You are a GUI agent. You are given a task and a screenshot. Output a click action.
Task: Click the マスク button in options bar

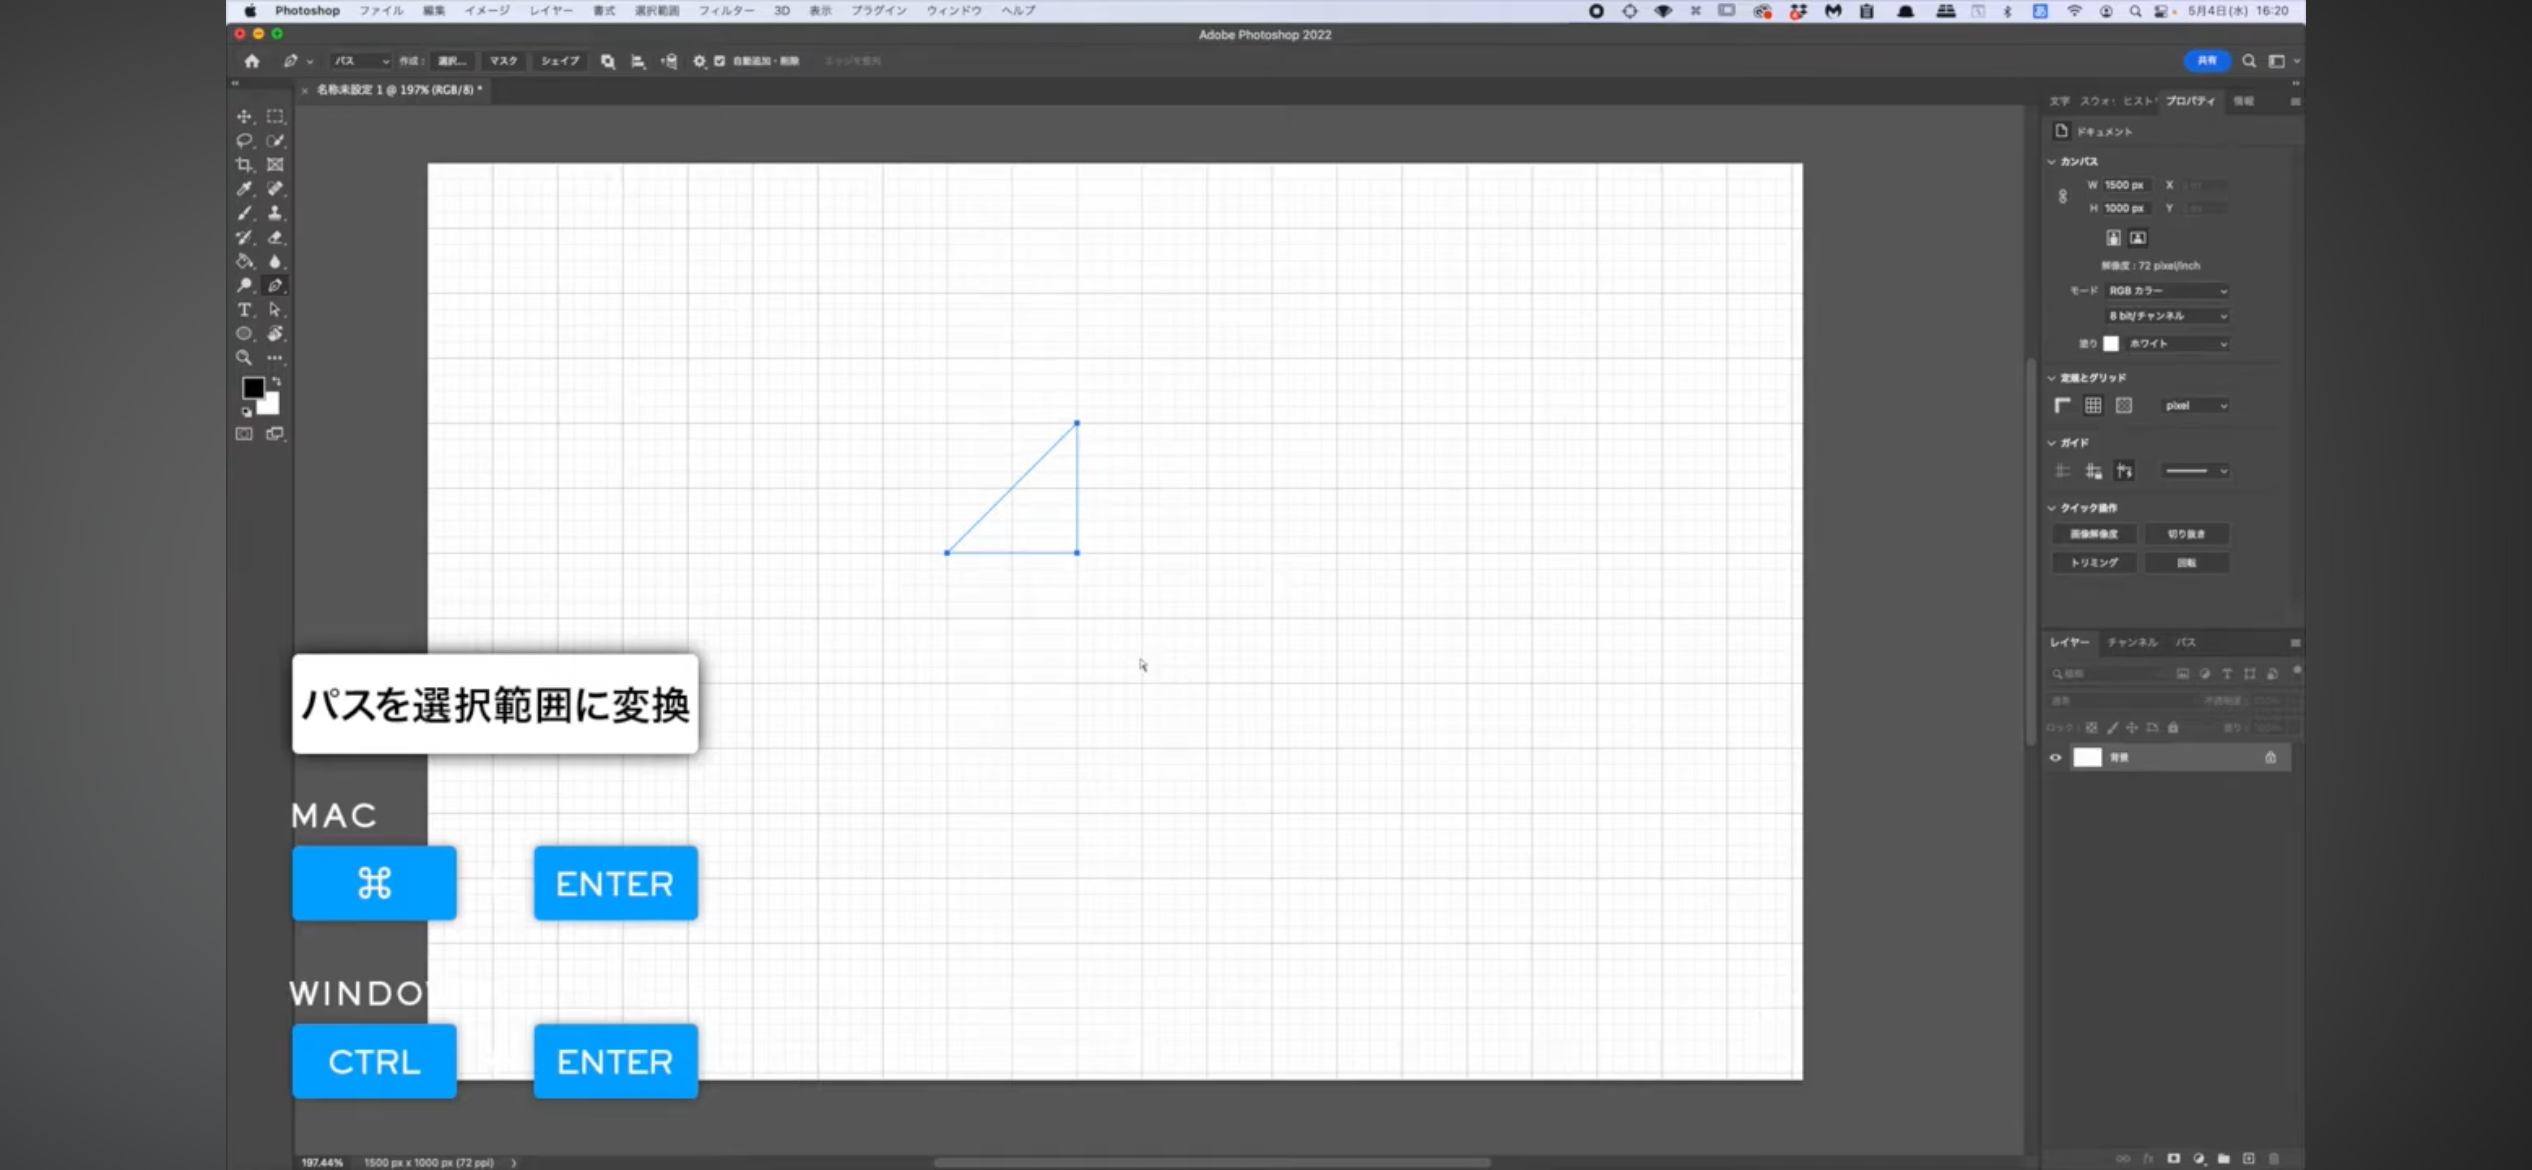(503, 61)
